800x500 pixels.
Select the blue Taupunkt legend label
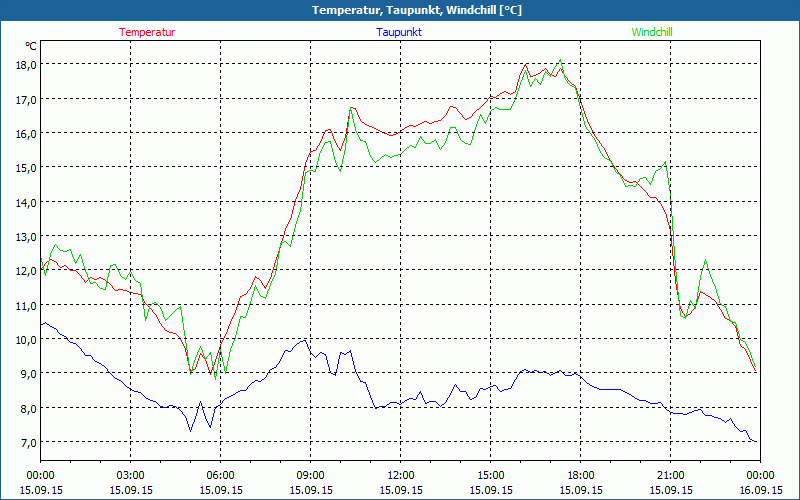pos(399,32)
